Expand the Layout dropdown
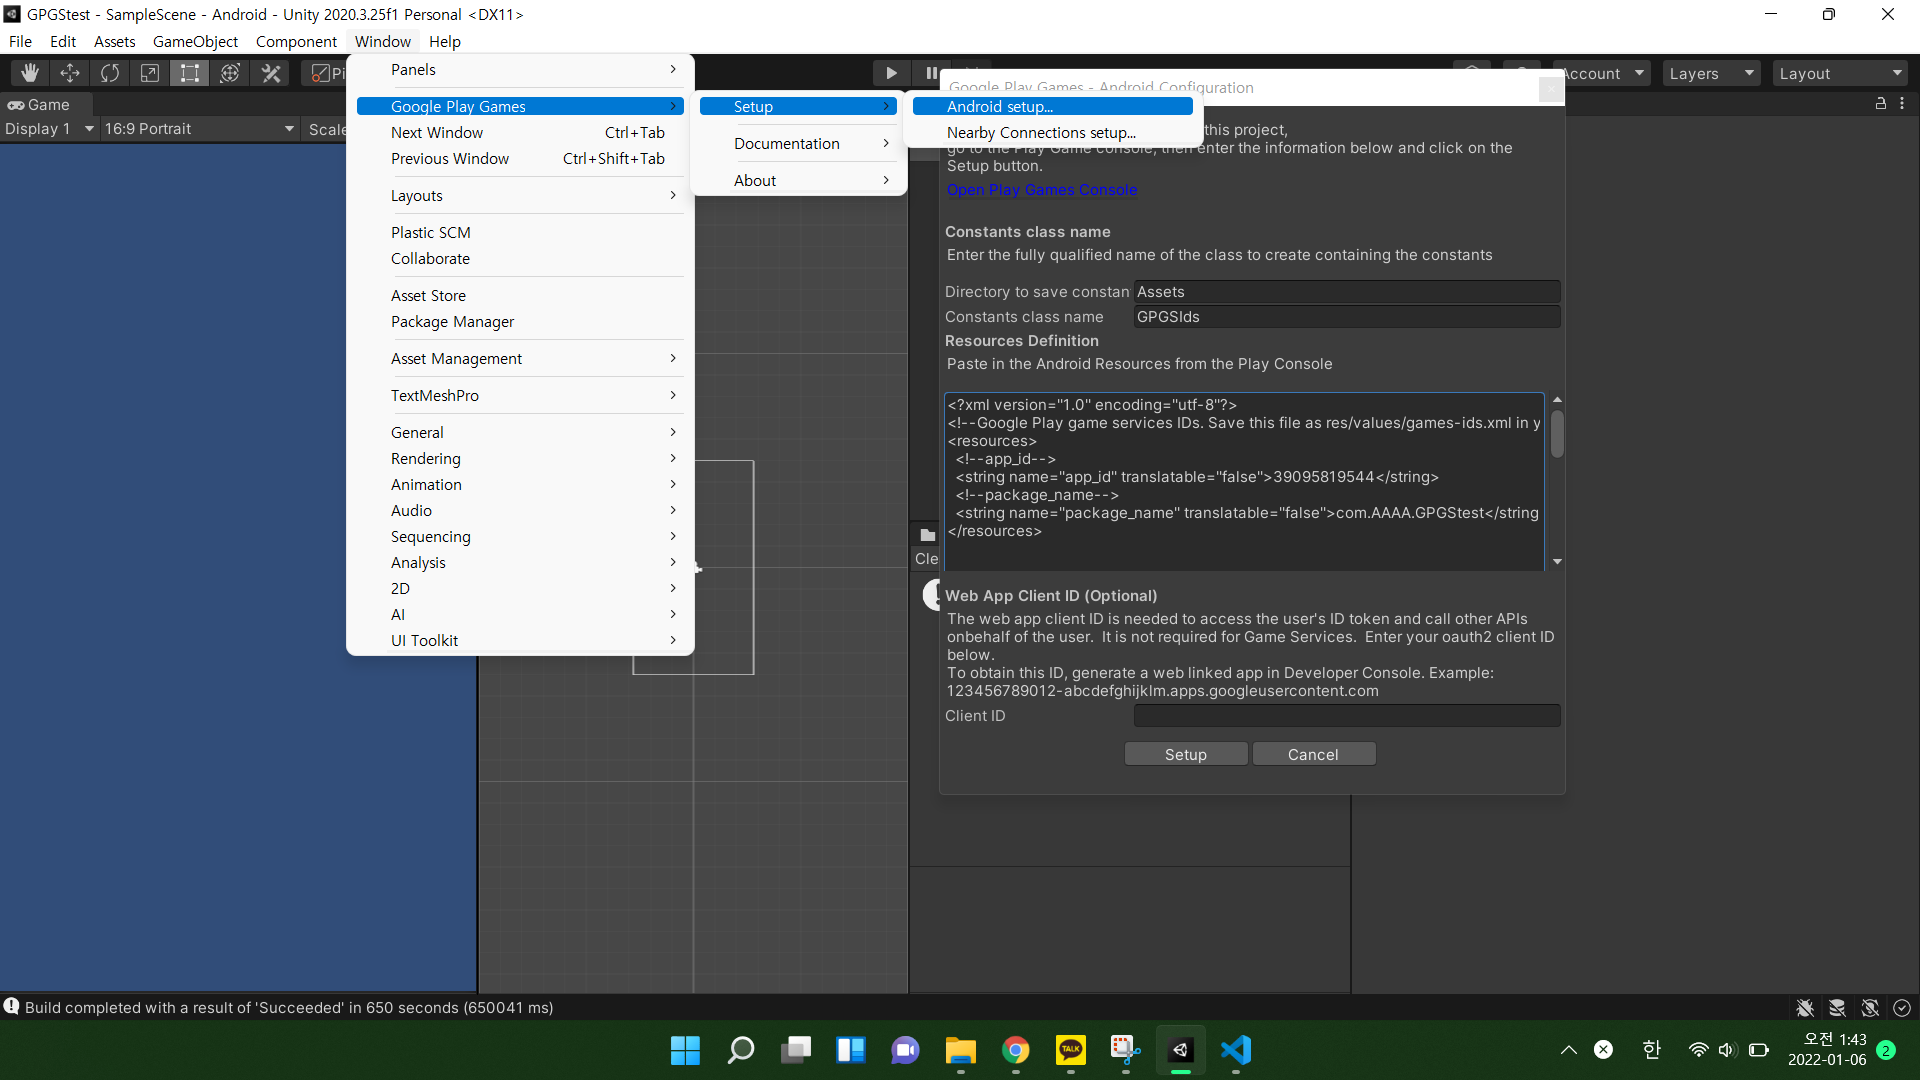The image size is (1920, 1080). pos(1840,73)
